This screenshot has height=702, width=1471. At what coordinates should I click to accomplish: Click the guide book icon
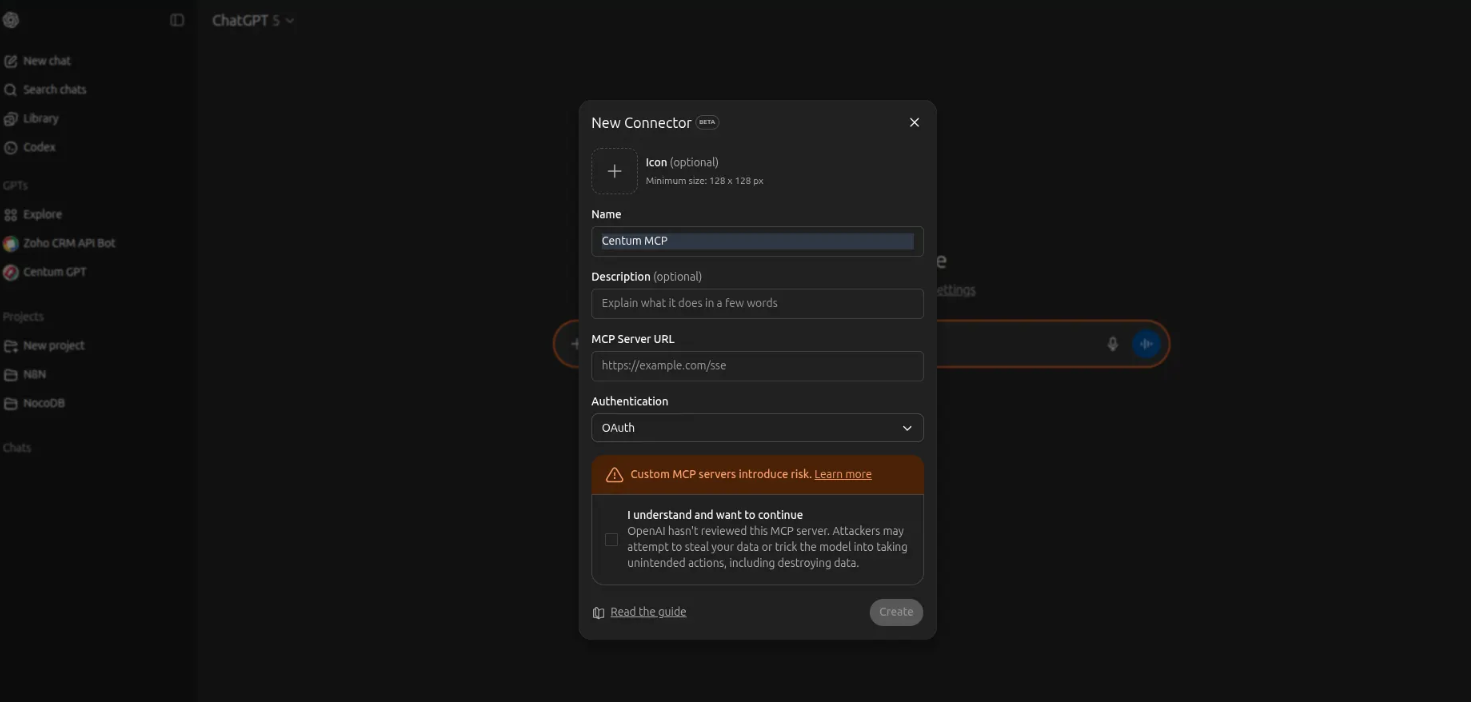(x=598, y=612)
